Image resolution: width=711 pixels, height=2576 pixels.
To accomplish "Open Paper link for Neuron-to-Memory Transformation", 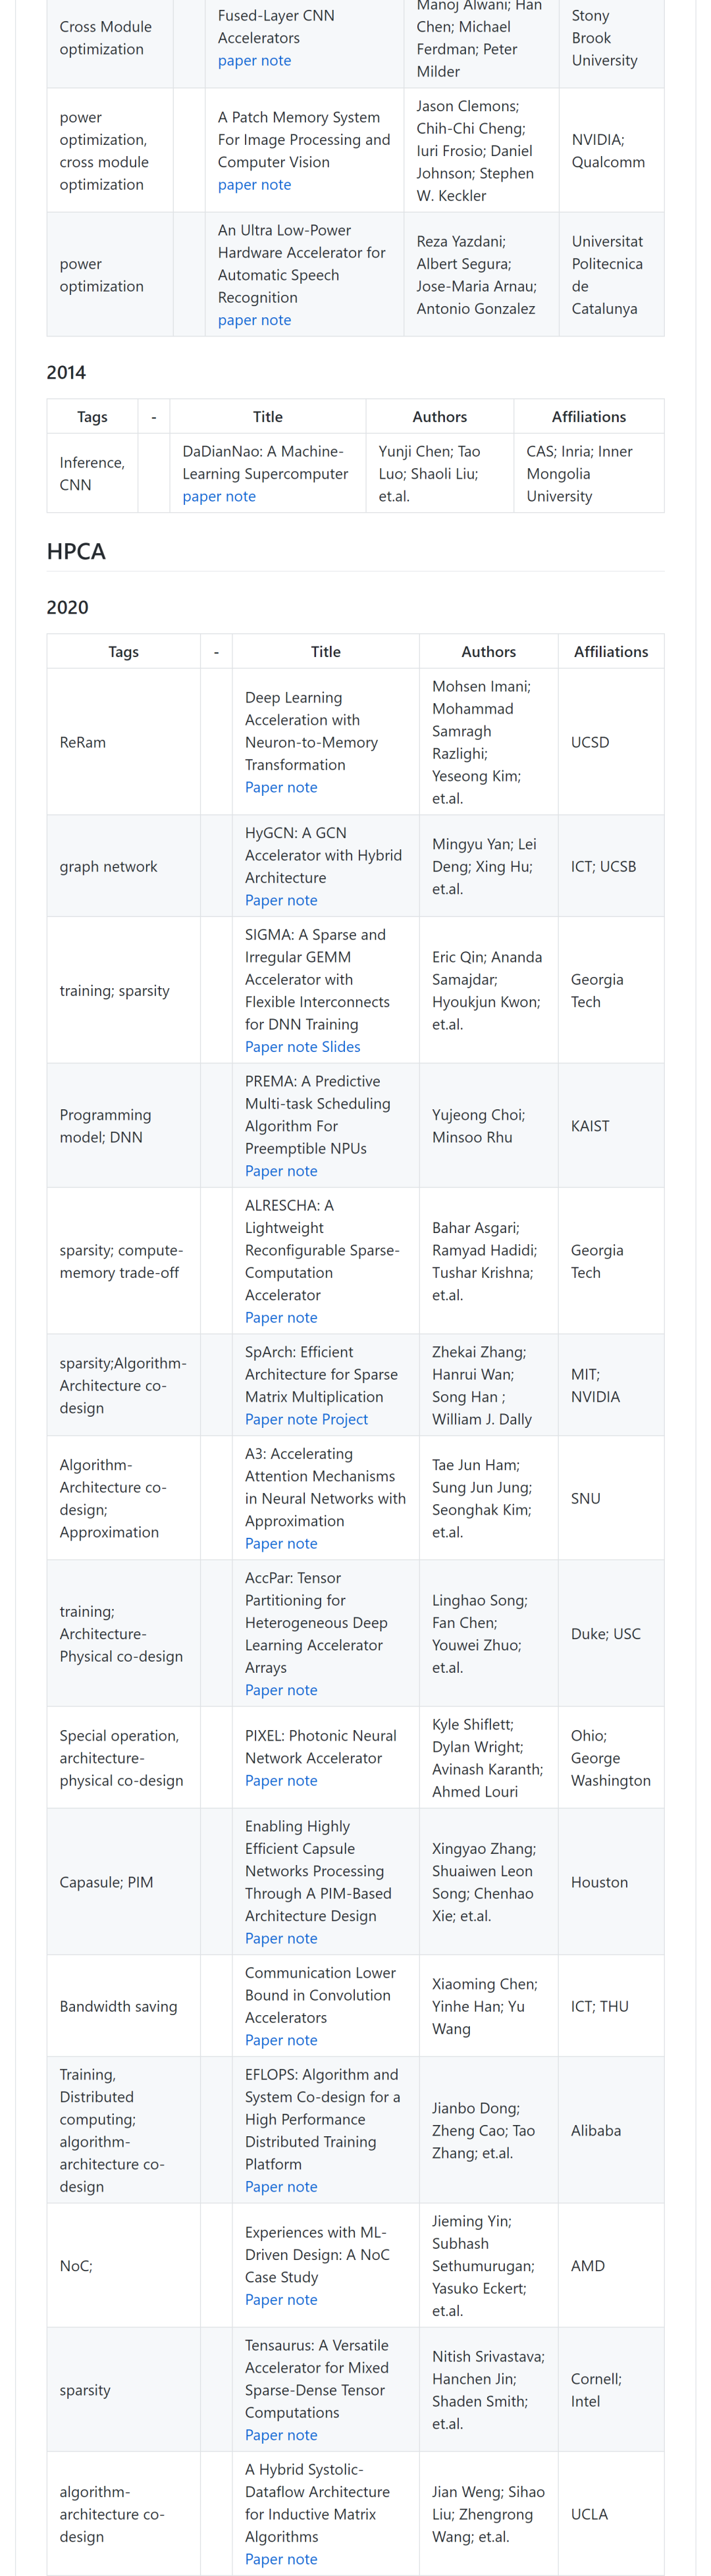I will 264,787.
